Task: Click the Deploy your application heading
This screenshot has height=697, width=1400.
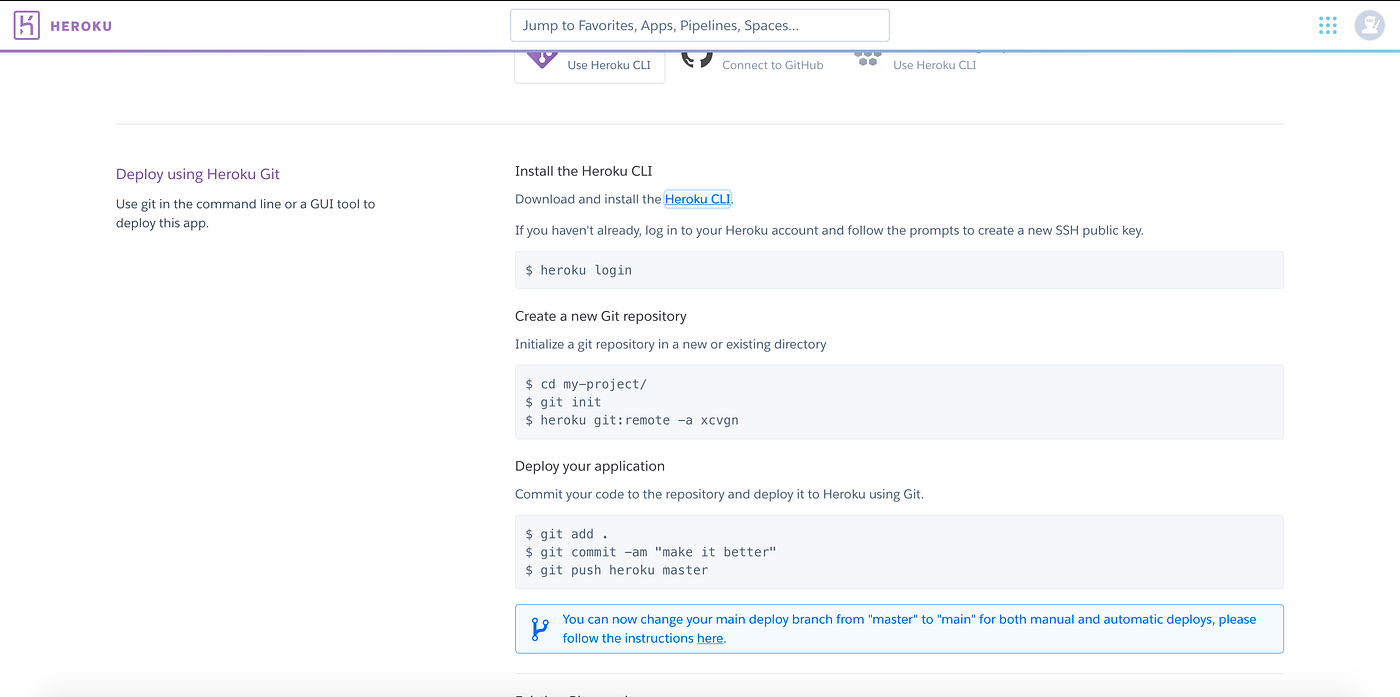Action: [590, 465]
